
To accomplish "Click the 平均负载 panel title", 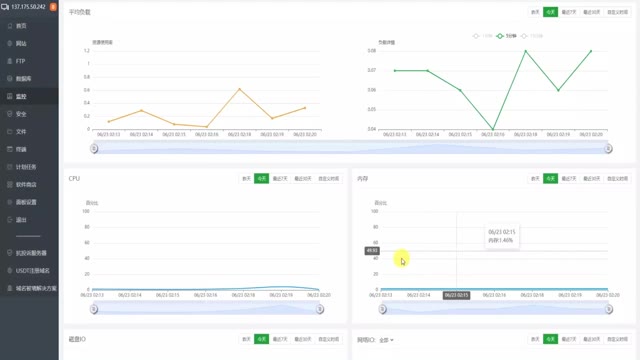I will pyautogui.click(x=80, y=12).
